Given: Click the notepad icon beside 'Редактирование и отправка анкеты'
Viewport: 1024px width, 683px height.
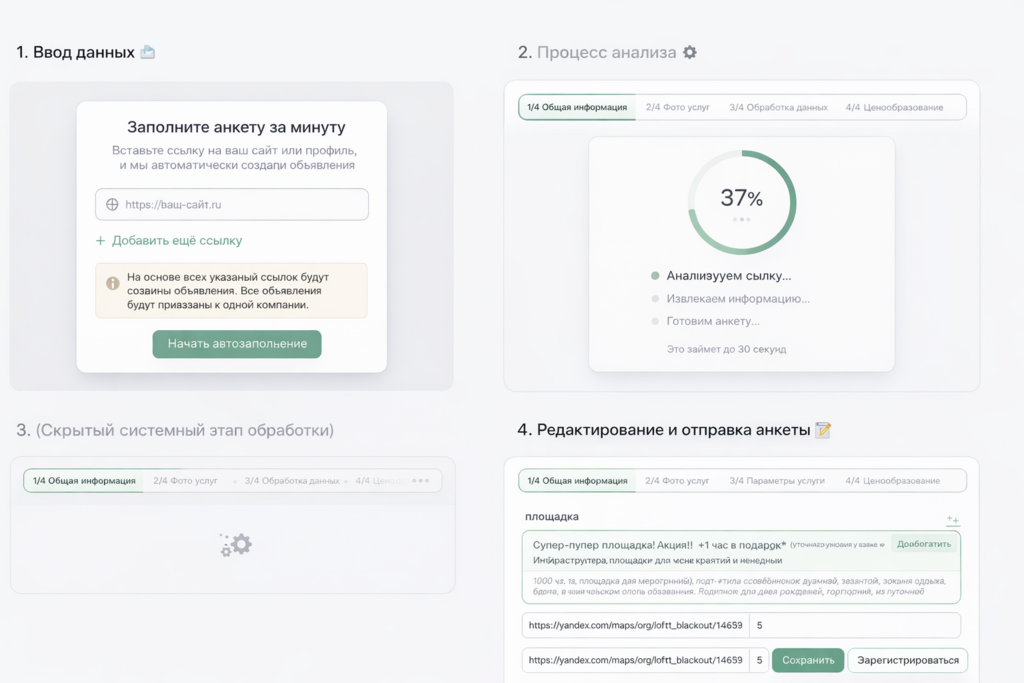Looking at the screenshot, I should (823, 430).
